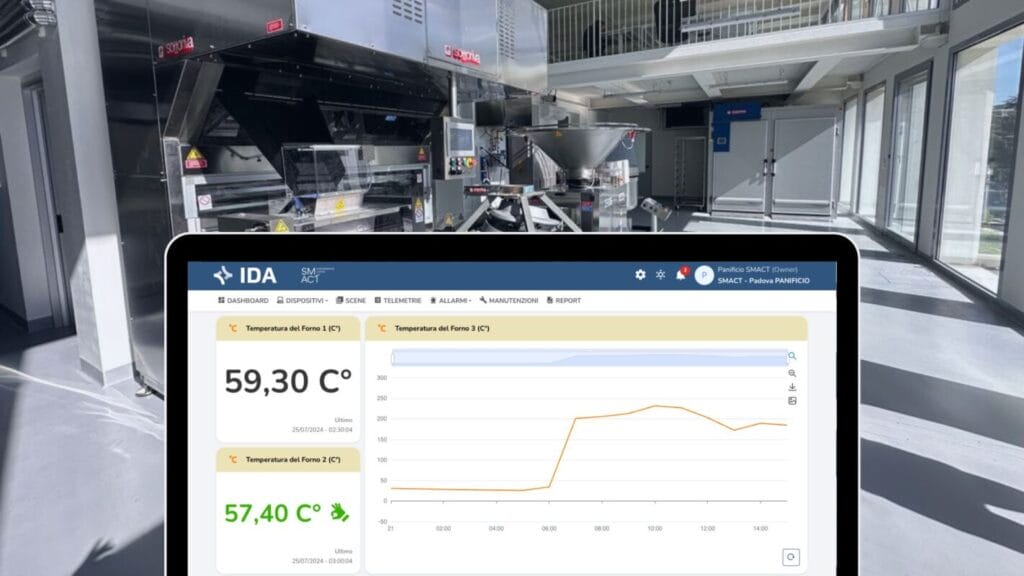Click the SMACT logo in header

316,275
